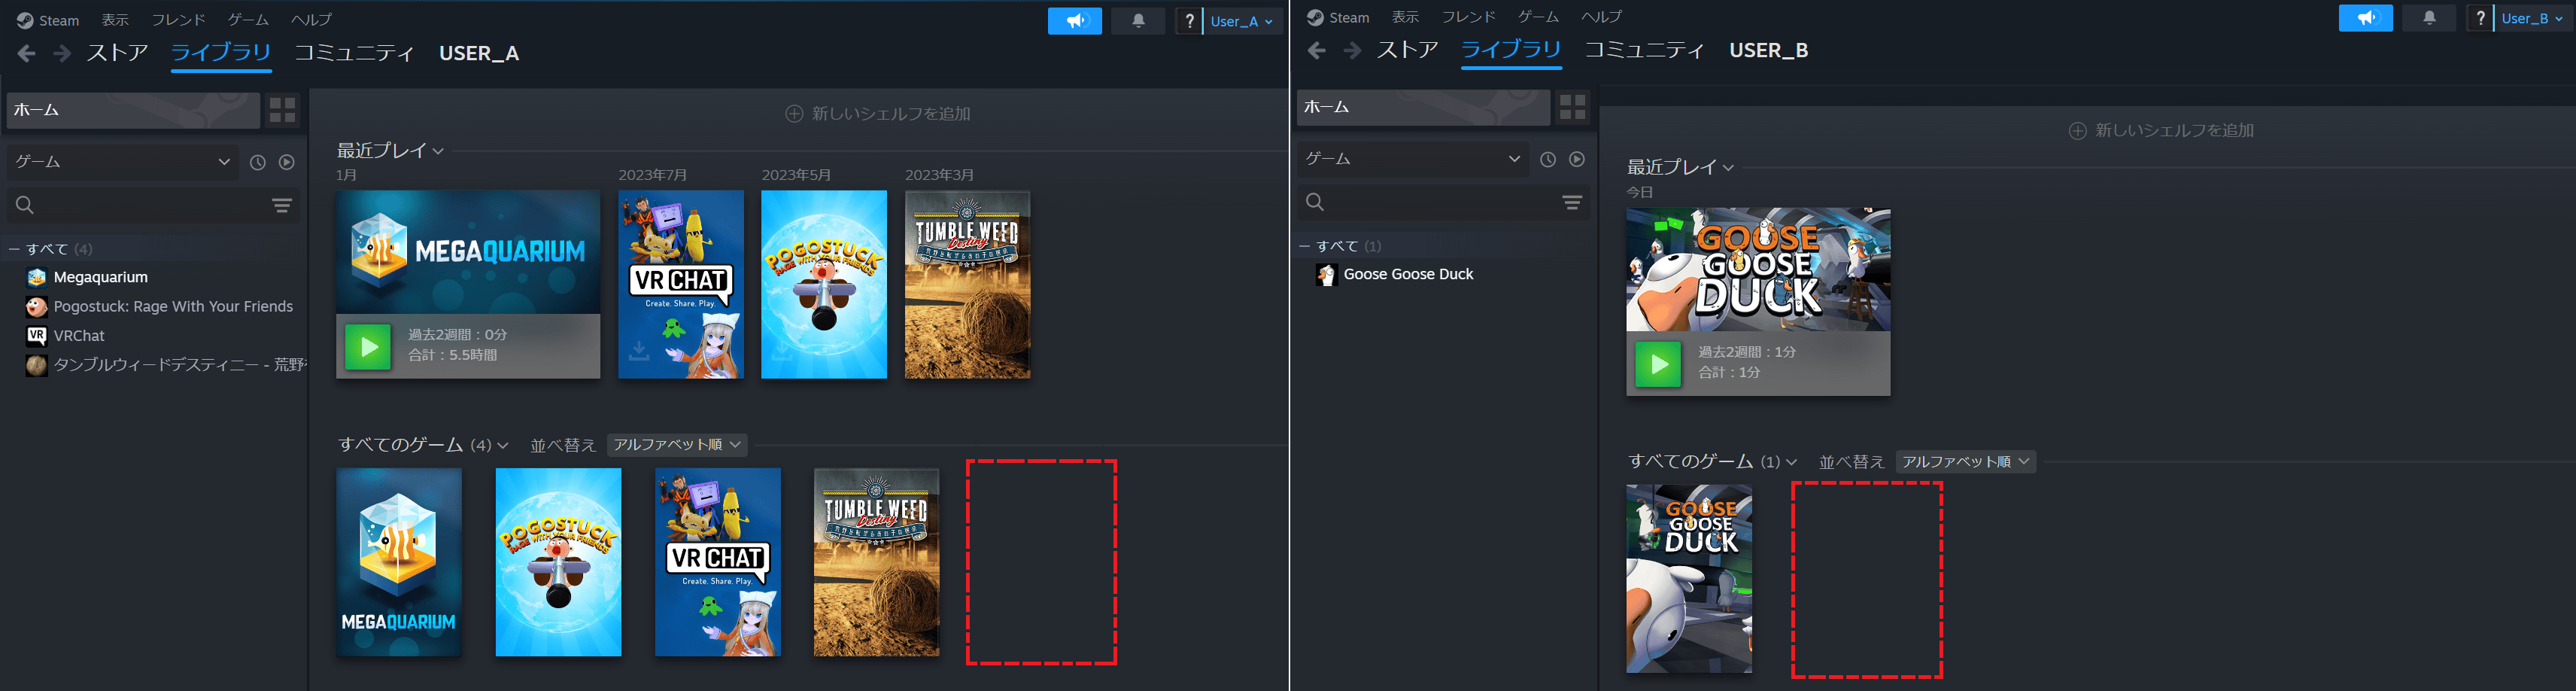Image resolution: width=2576 pixels, height=691 pixels.
Task: Open the アルファベット順 sort dropdown in USER_B window
Action: click(x=1966, y=462)
